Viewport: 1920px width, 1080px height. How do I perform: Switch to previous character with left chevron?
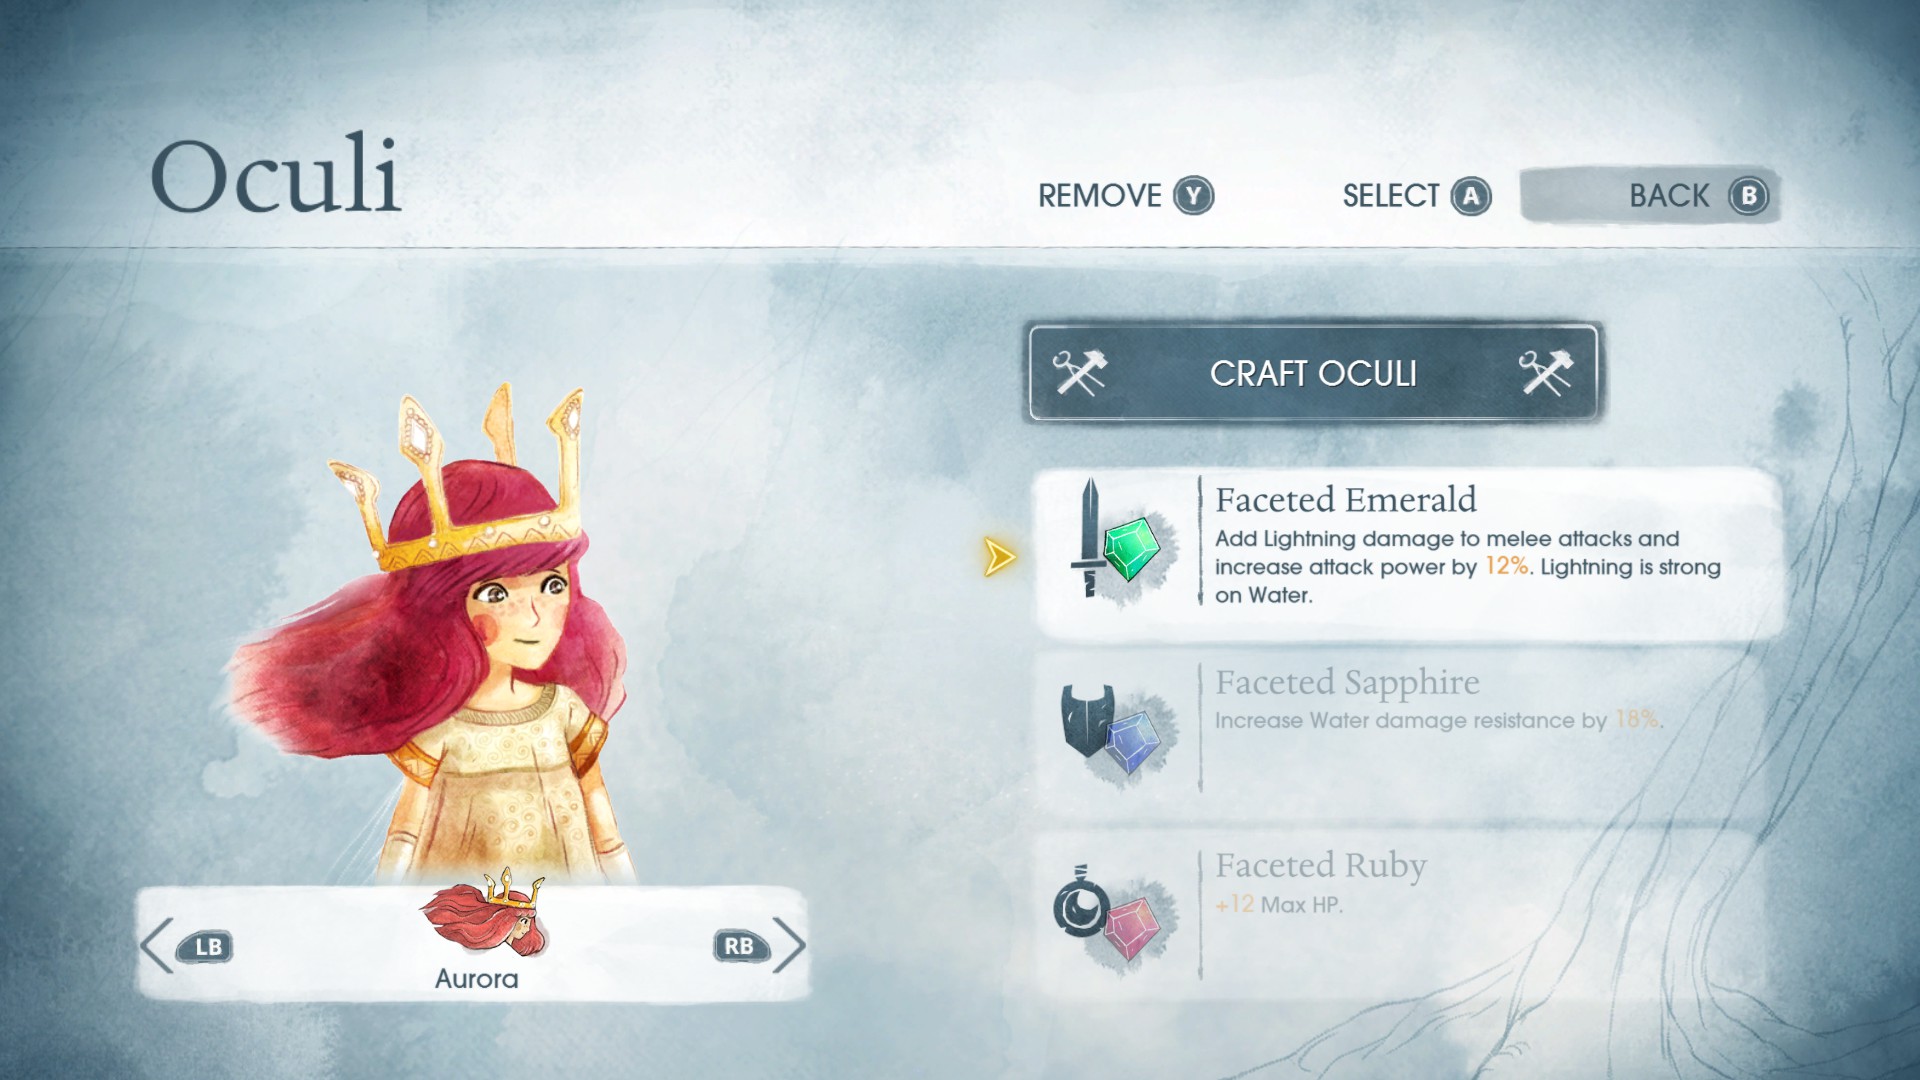pyautogui.click(x=157, y=945)
